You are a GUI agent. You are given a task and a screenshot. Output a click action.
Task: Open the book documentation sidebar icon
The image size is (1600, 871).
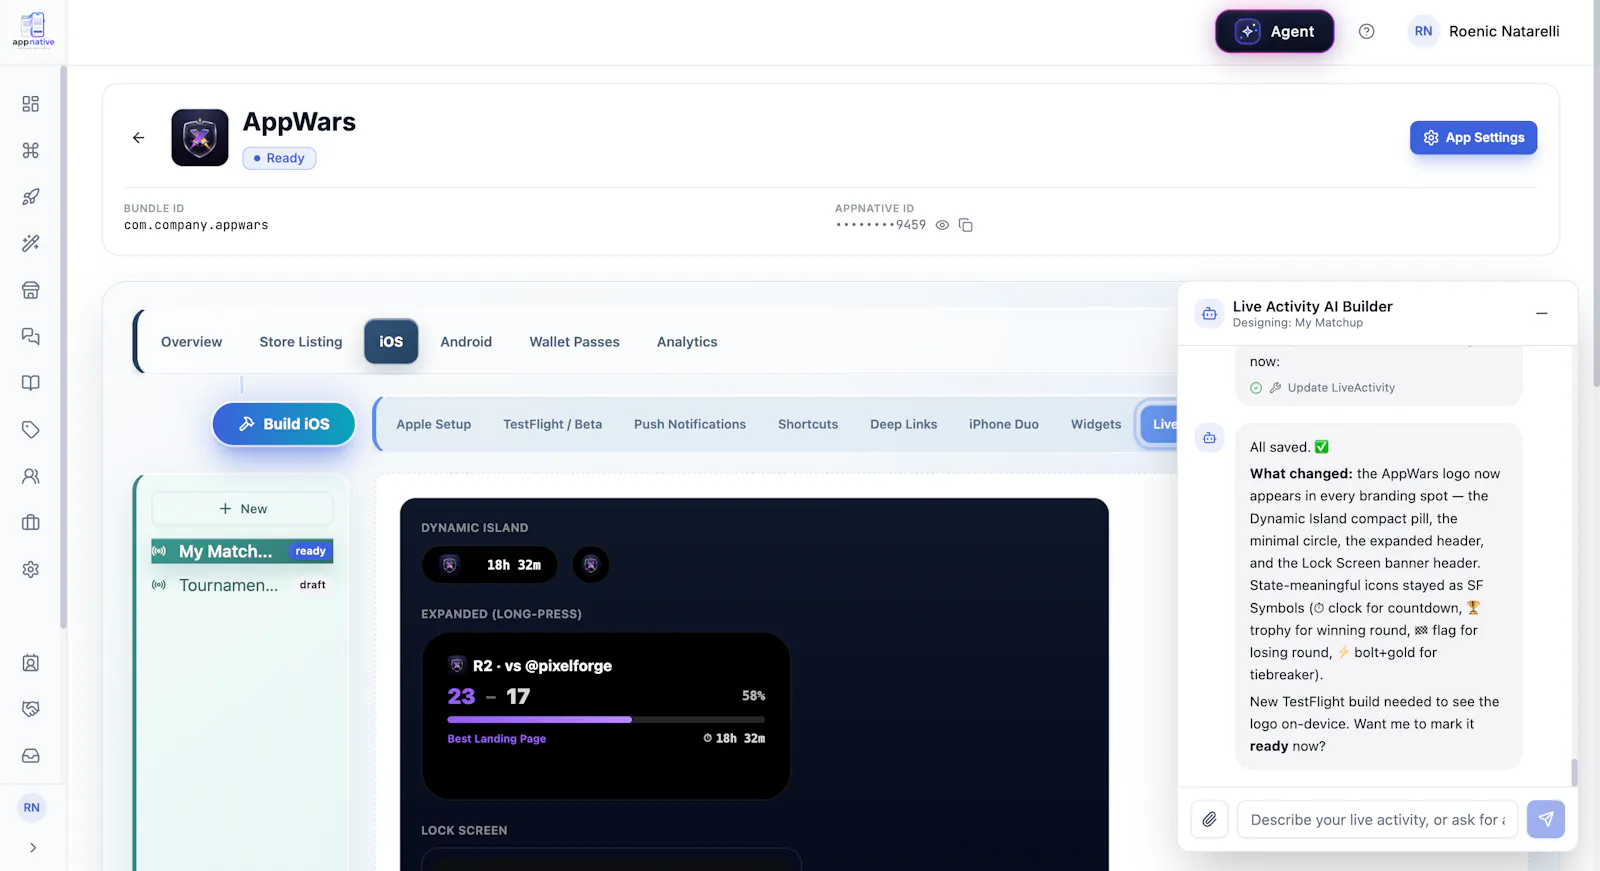31,383
